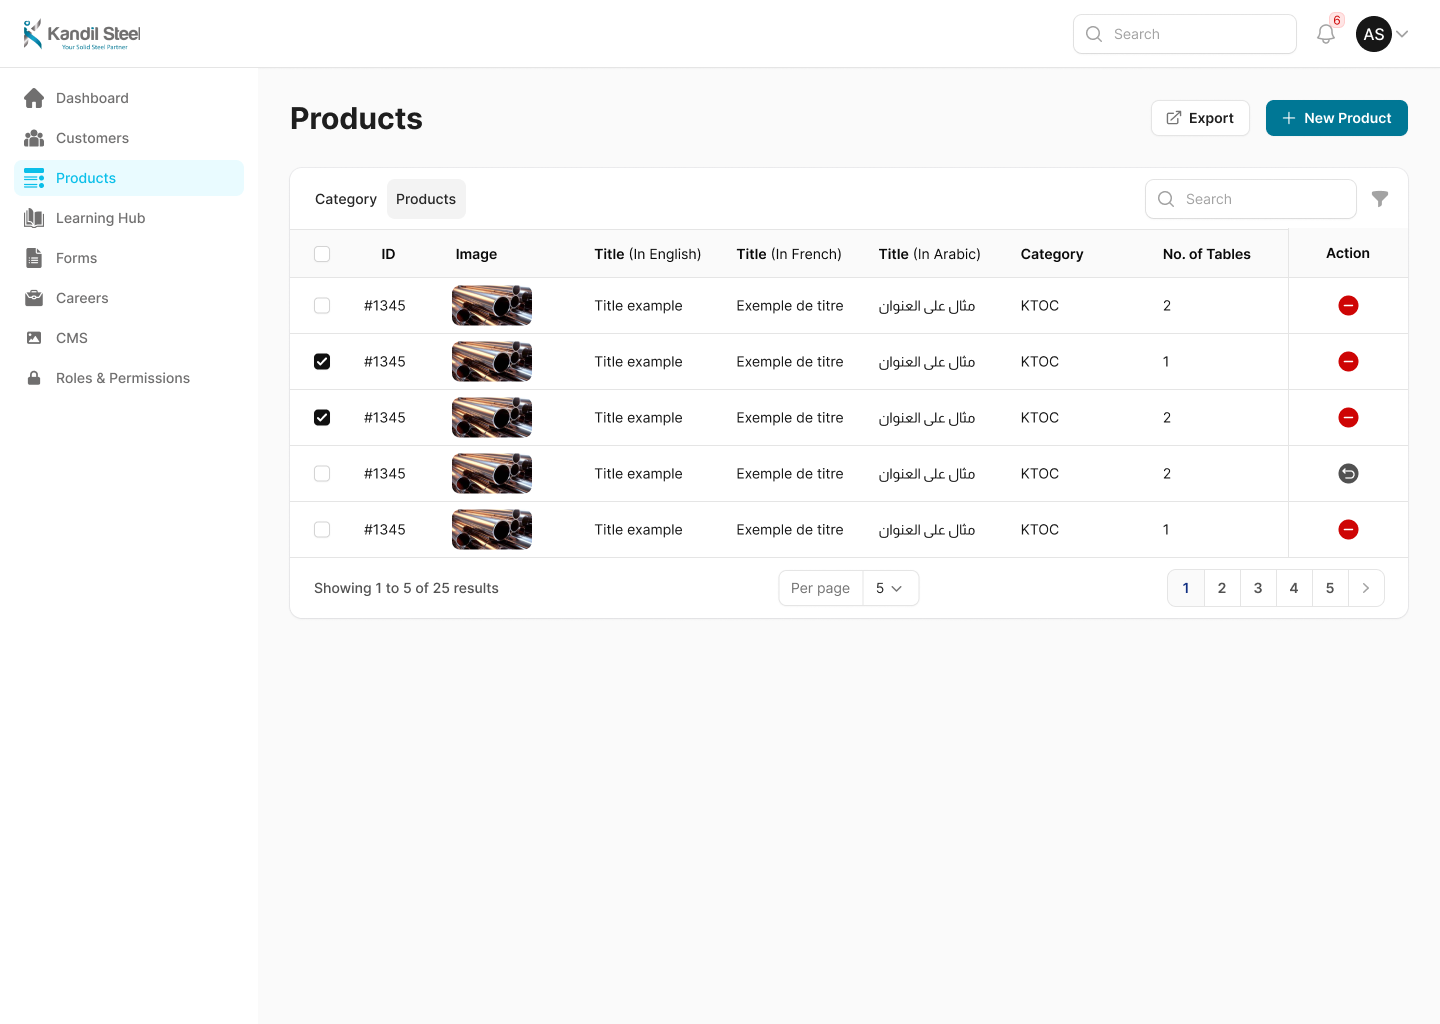Click the table filter funnel icon

click(x=1380, y=199)
